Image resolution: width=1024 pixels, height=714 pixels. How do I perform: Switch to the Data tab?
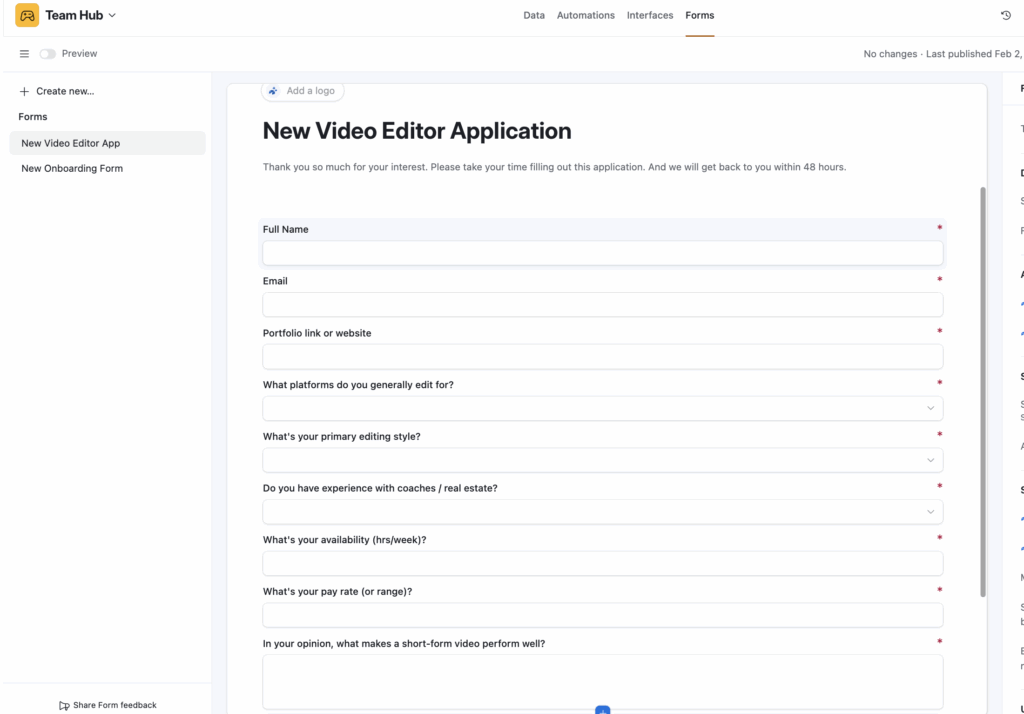point(534,15)
